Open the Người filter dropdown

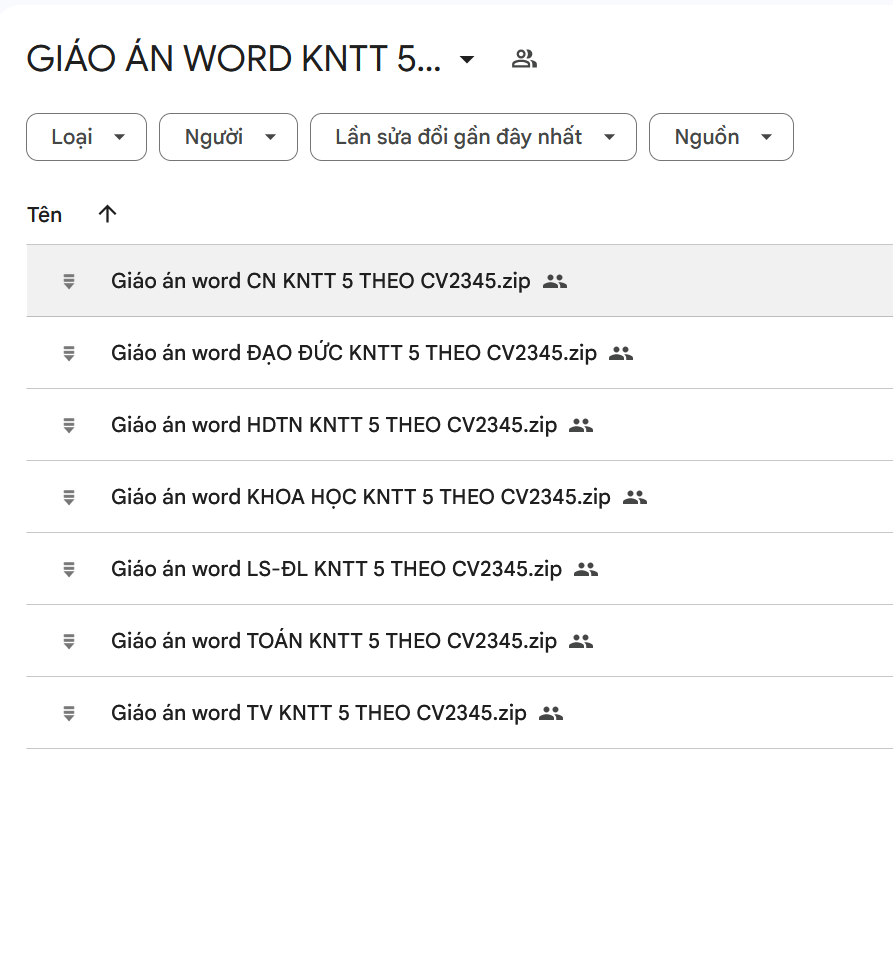click(228, 137)
